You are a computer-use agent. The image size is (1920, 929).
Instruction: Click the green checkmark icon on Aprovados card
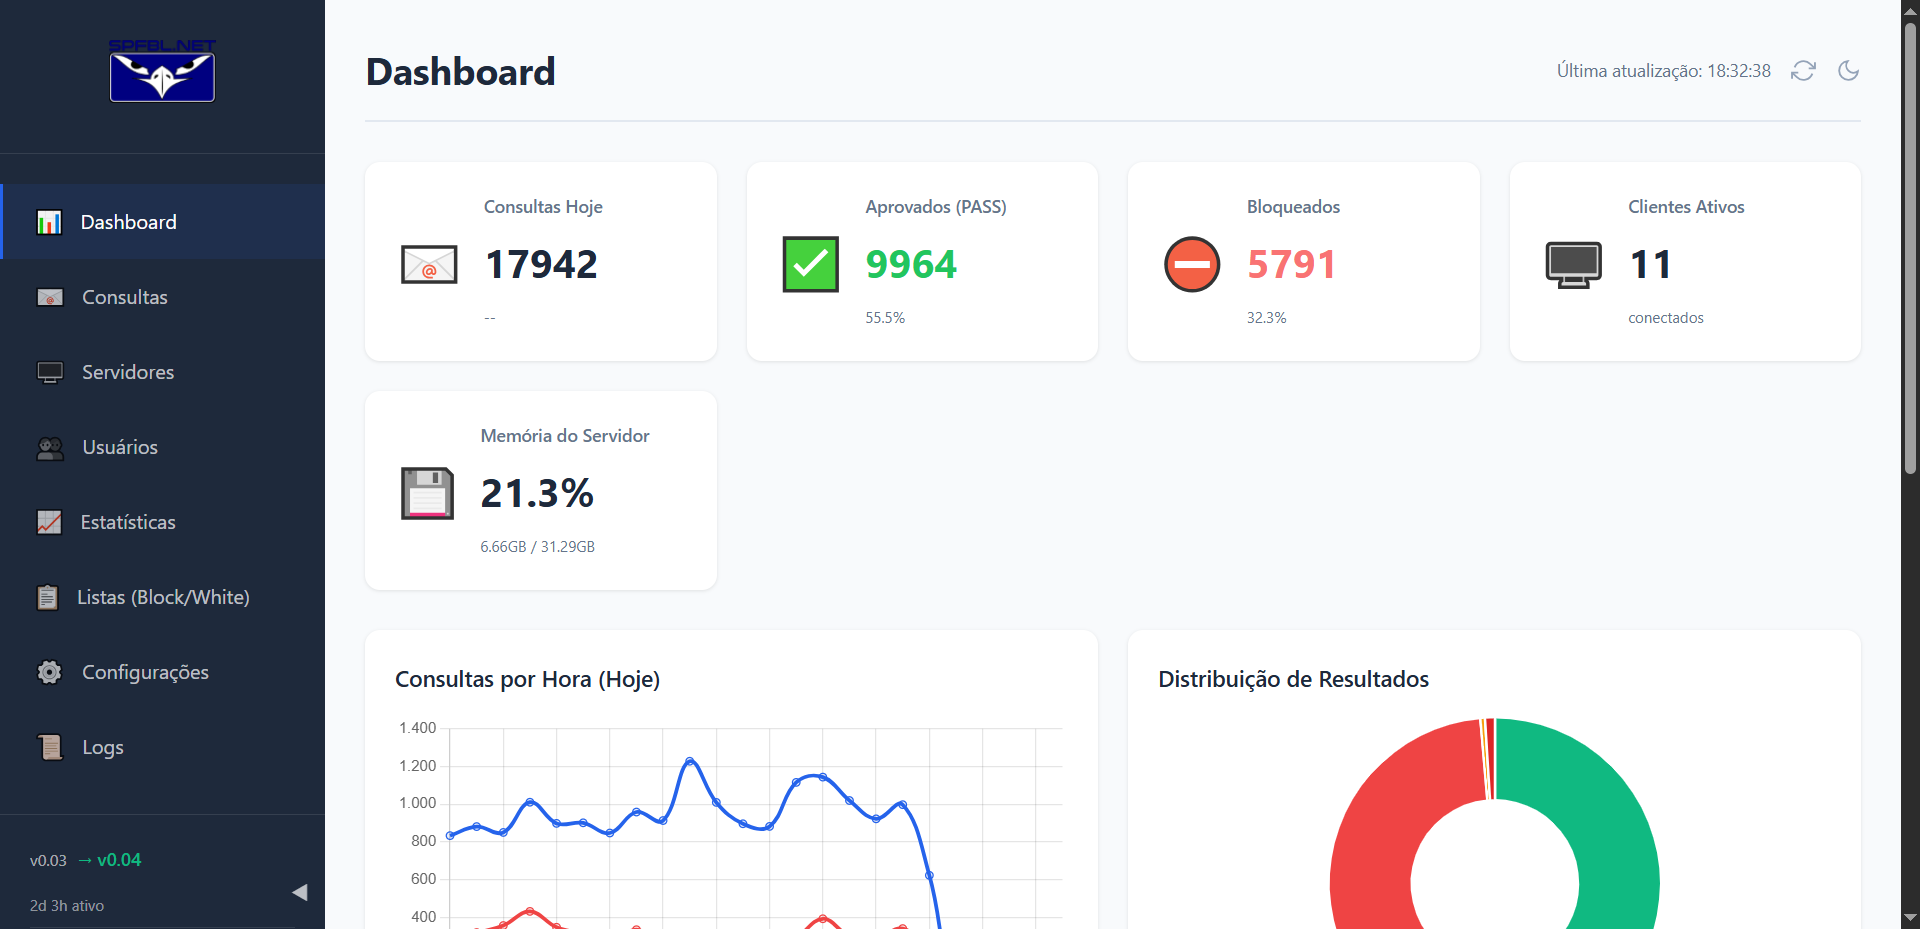[x=811, y=265]
